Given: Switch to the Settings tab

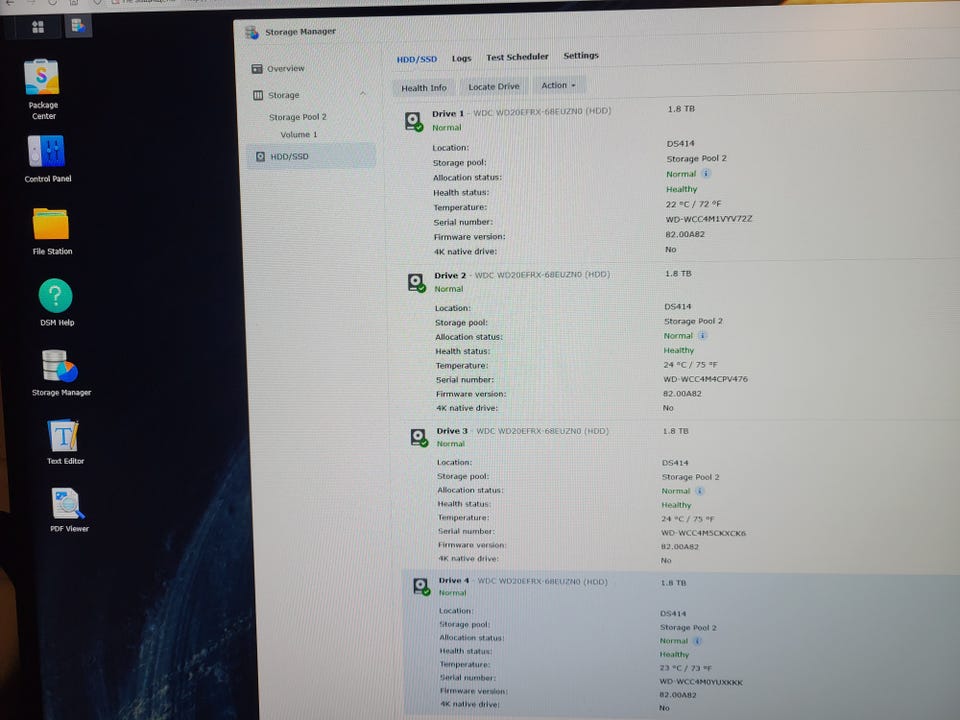Looking at the screenshot, I should [581, 56].
